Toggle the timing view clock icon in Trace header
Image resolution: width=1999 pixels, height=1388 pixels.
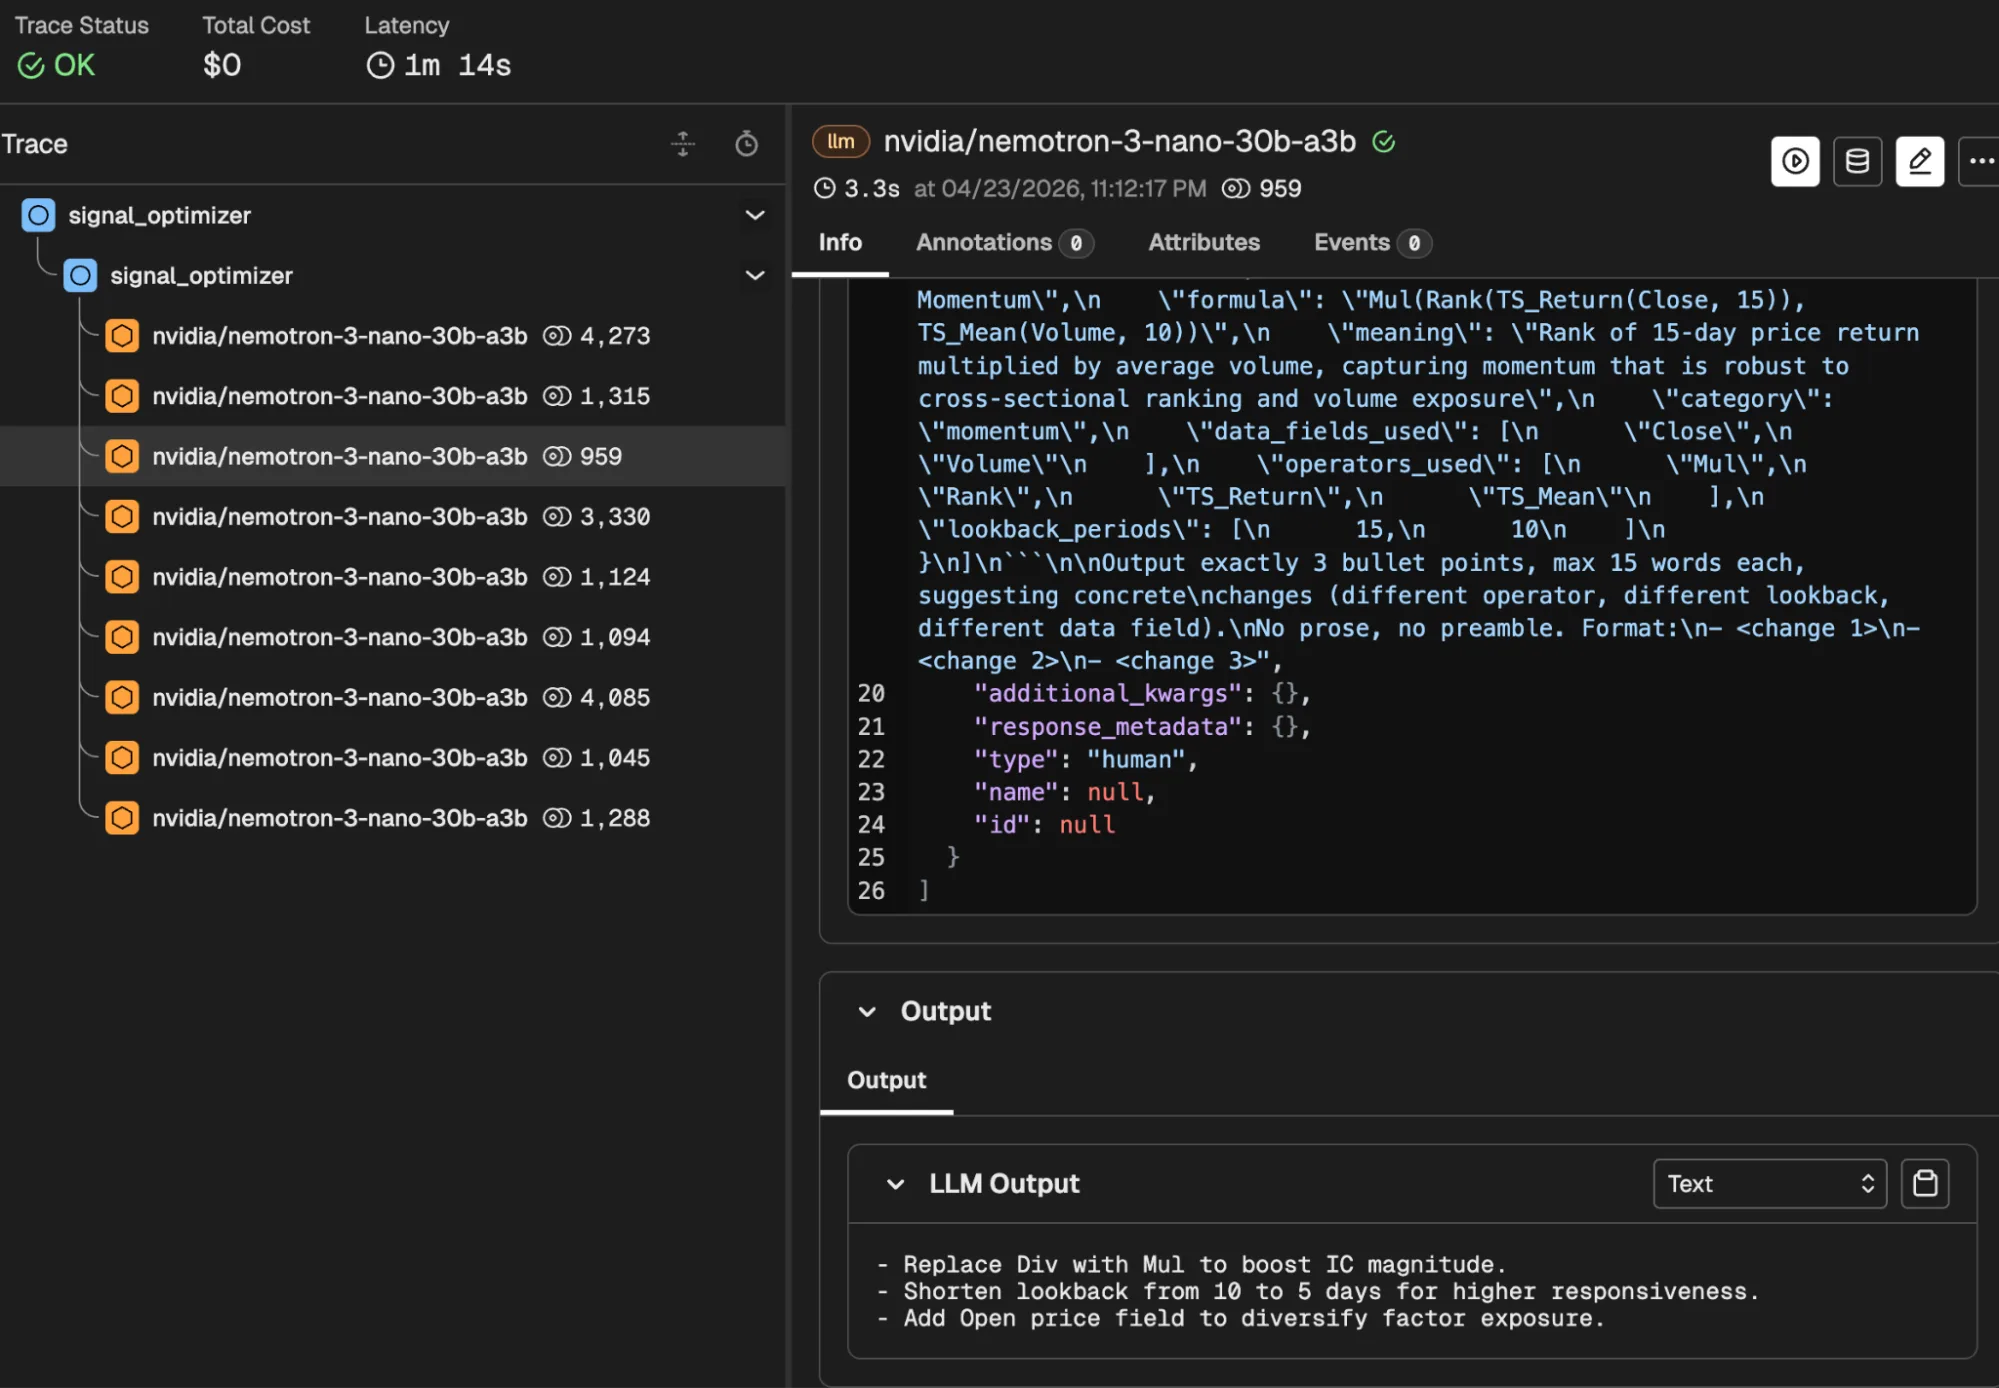[x=746, y=144]
